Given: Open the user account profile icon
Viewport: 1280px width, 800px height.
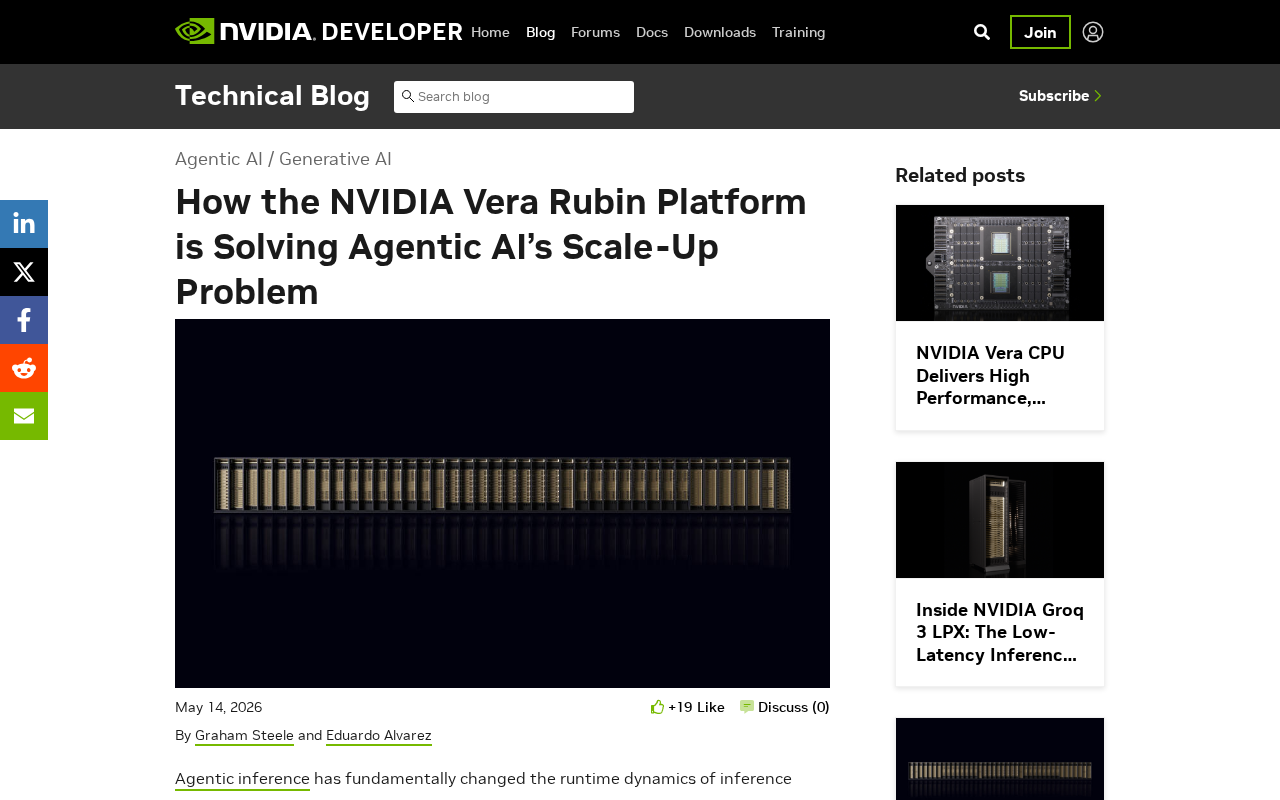Looking at the screenshot, I should [x=1093, y=32].
